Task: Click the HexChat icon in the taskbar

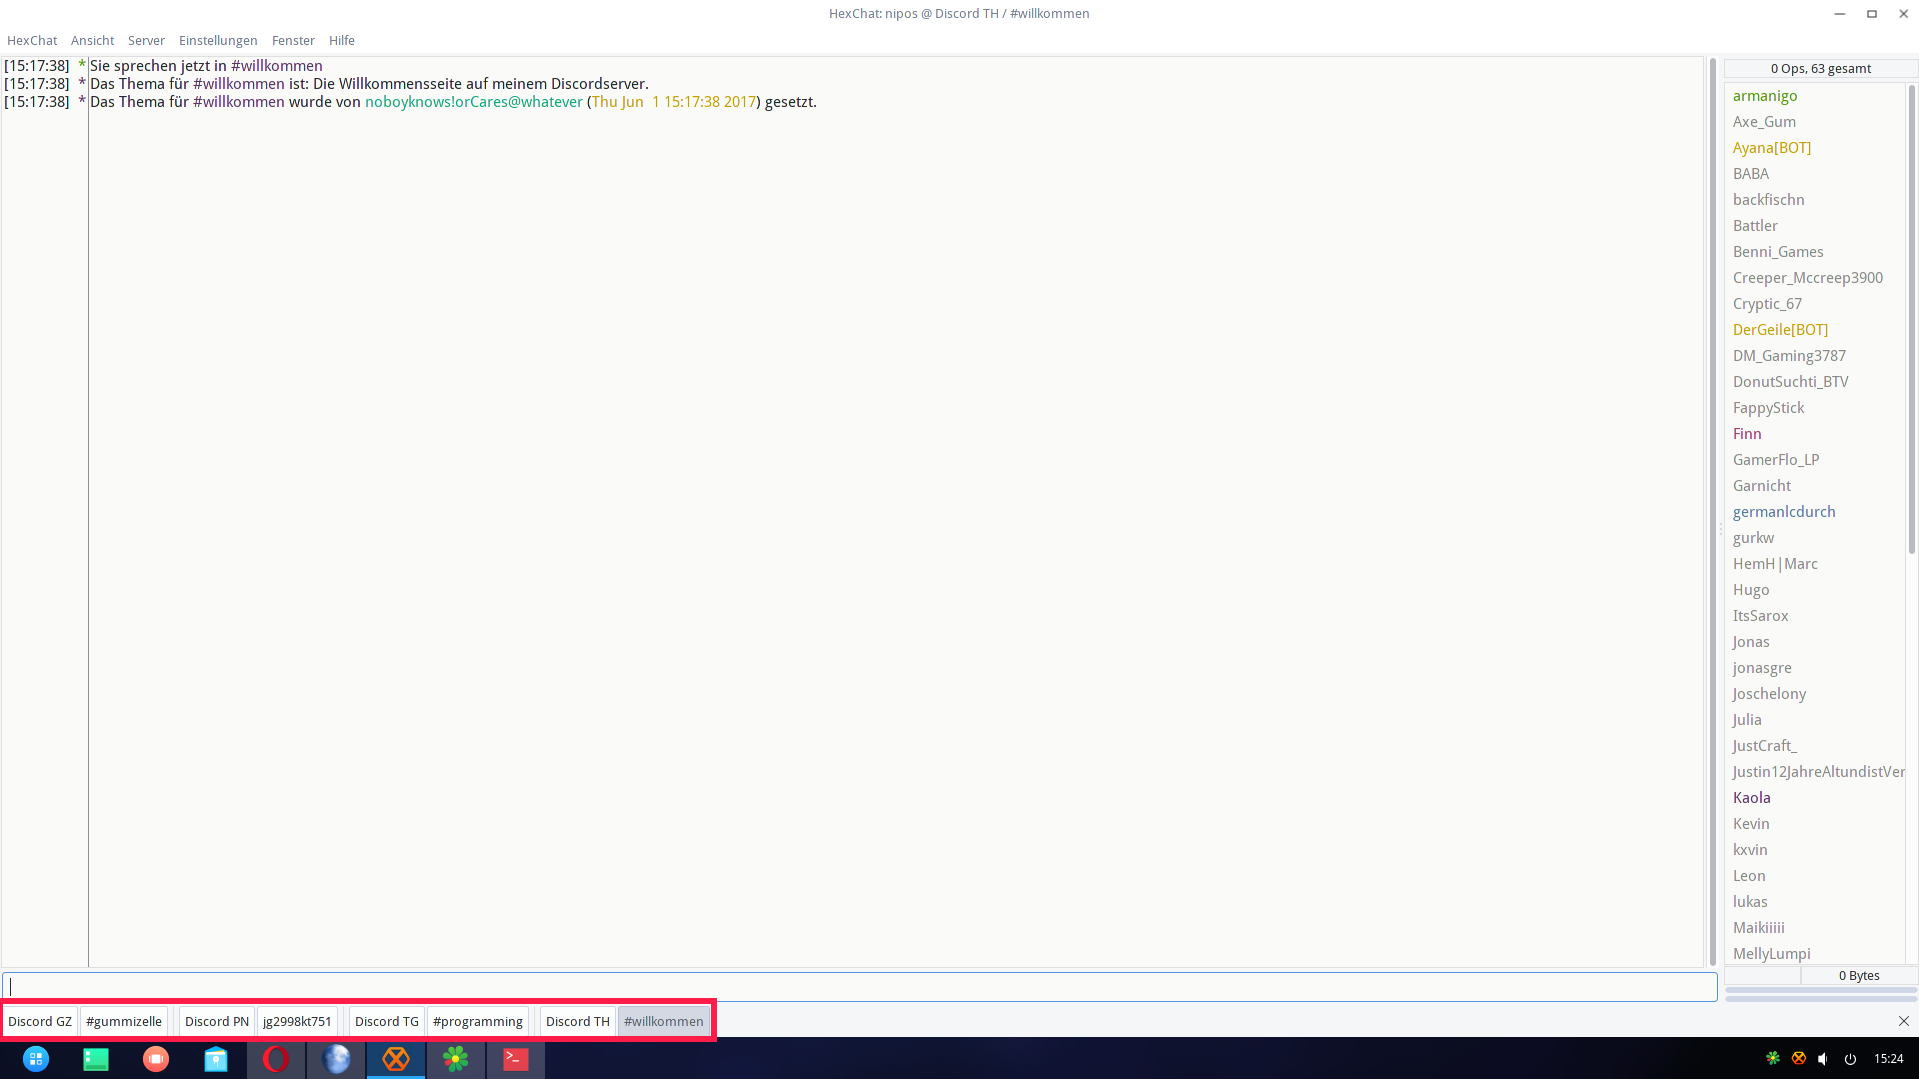Action: [396, 1059]
